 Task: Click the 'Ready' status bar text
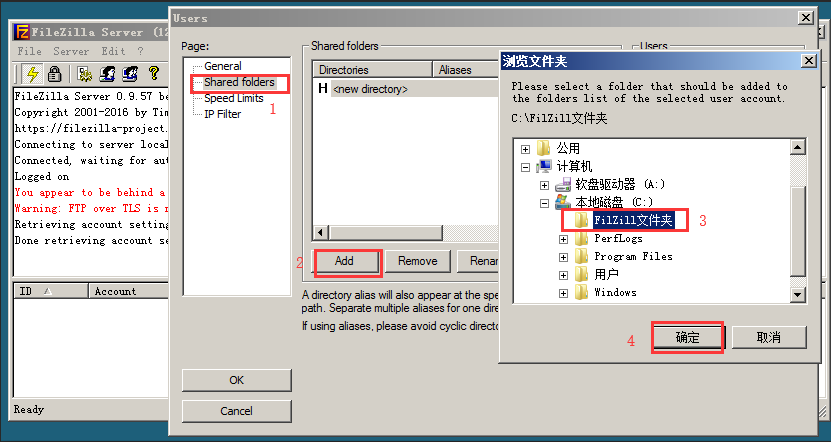point(29,409)
